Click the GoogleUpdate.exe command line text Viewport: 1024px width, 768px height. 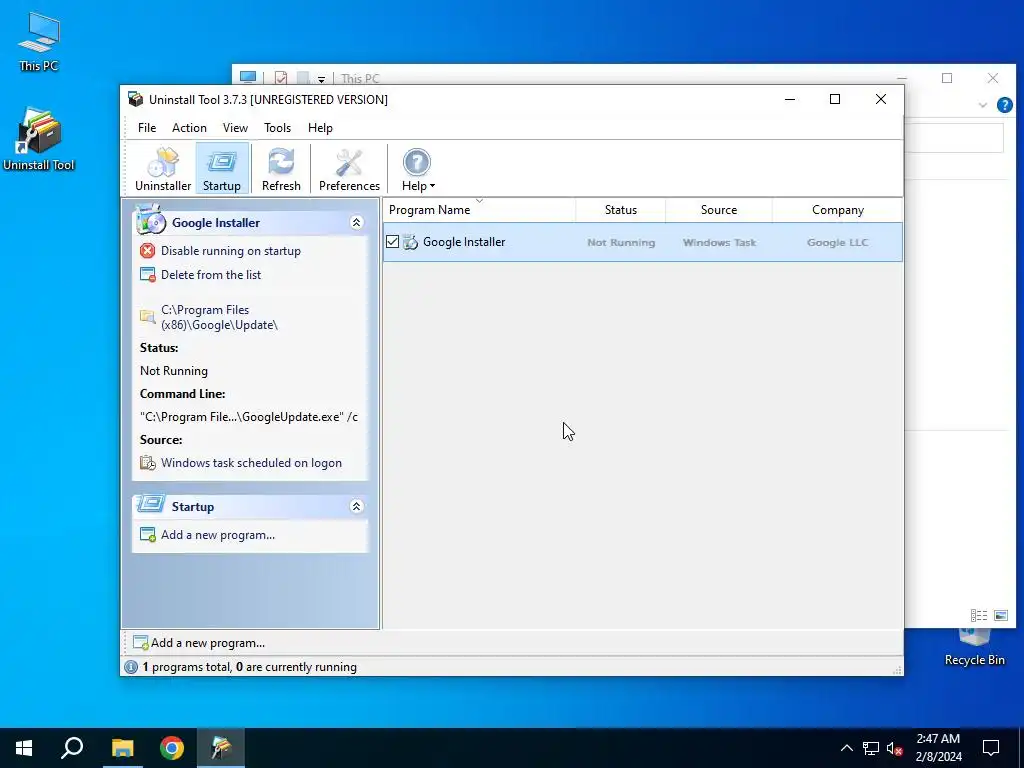[x=249, y=417]
